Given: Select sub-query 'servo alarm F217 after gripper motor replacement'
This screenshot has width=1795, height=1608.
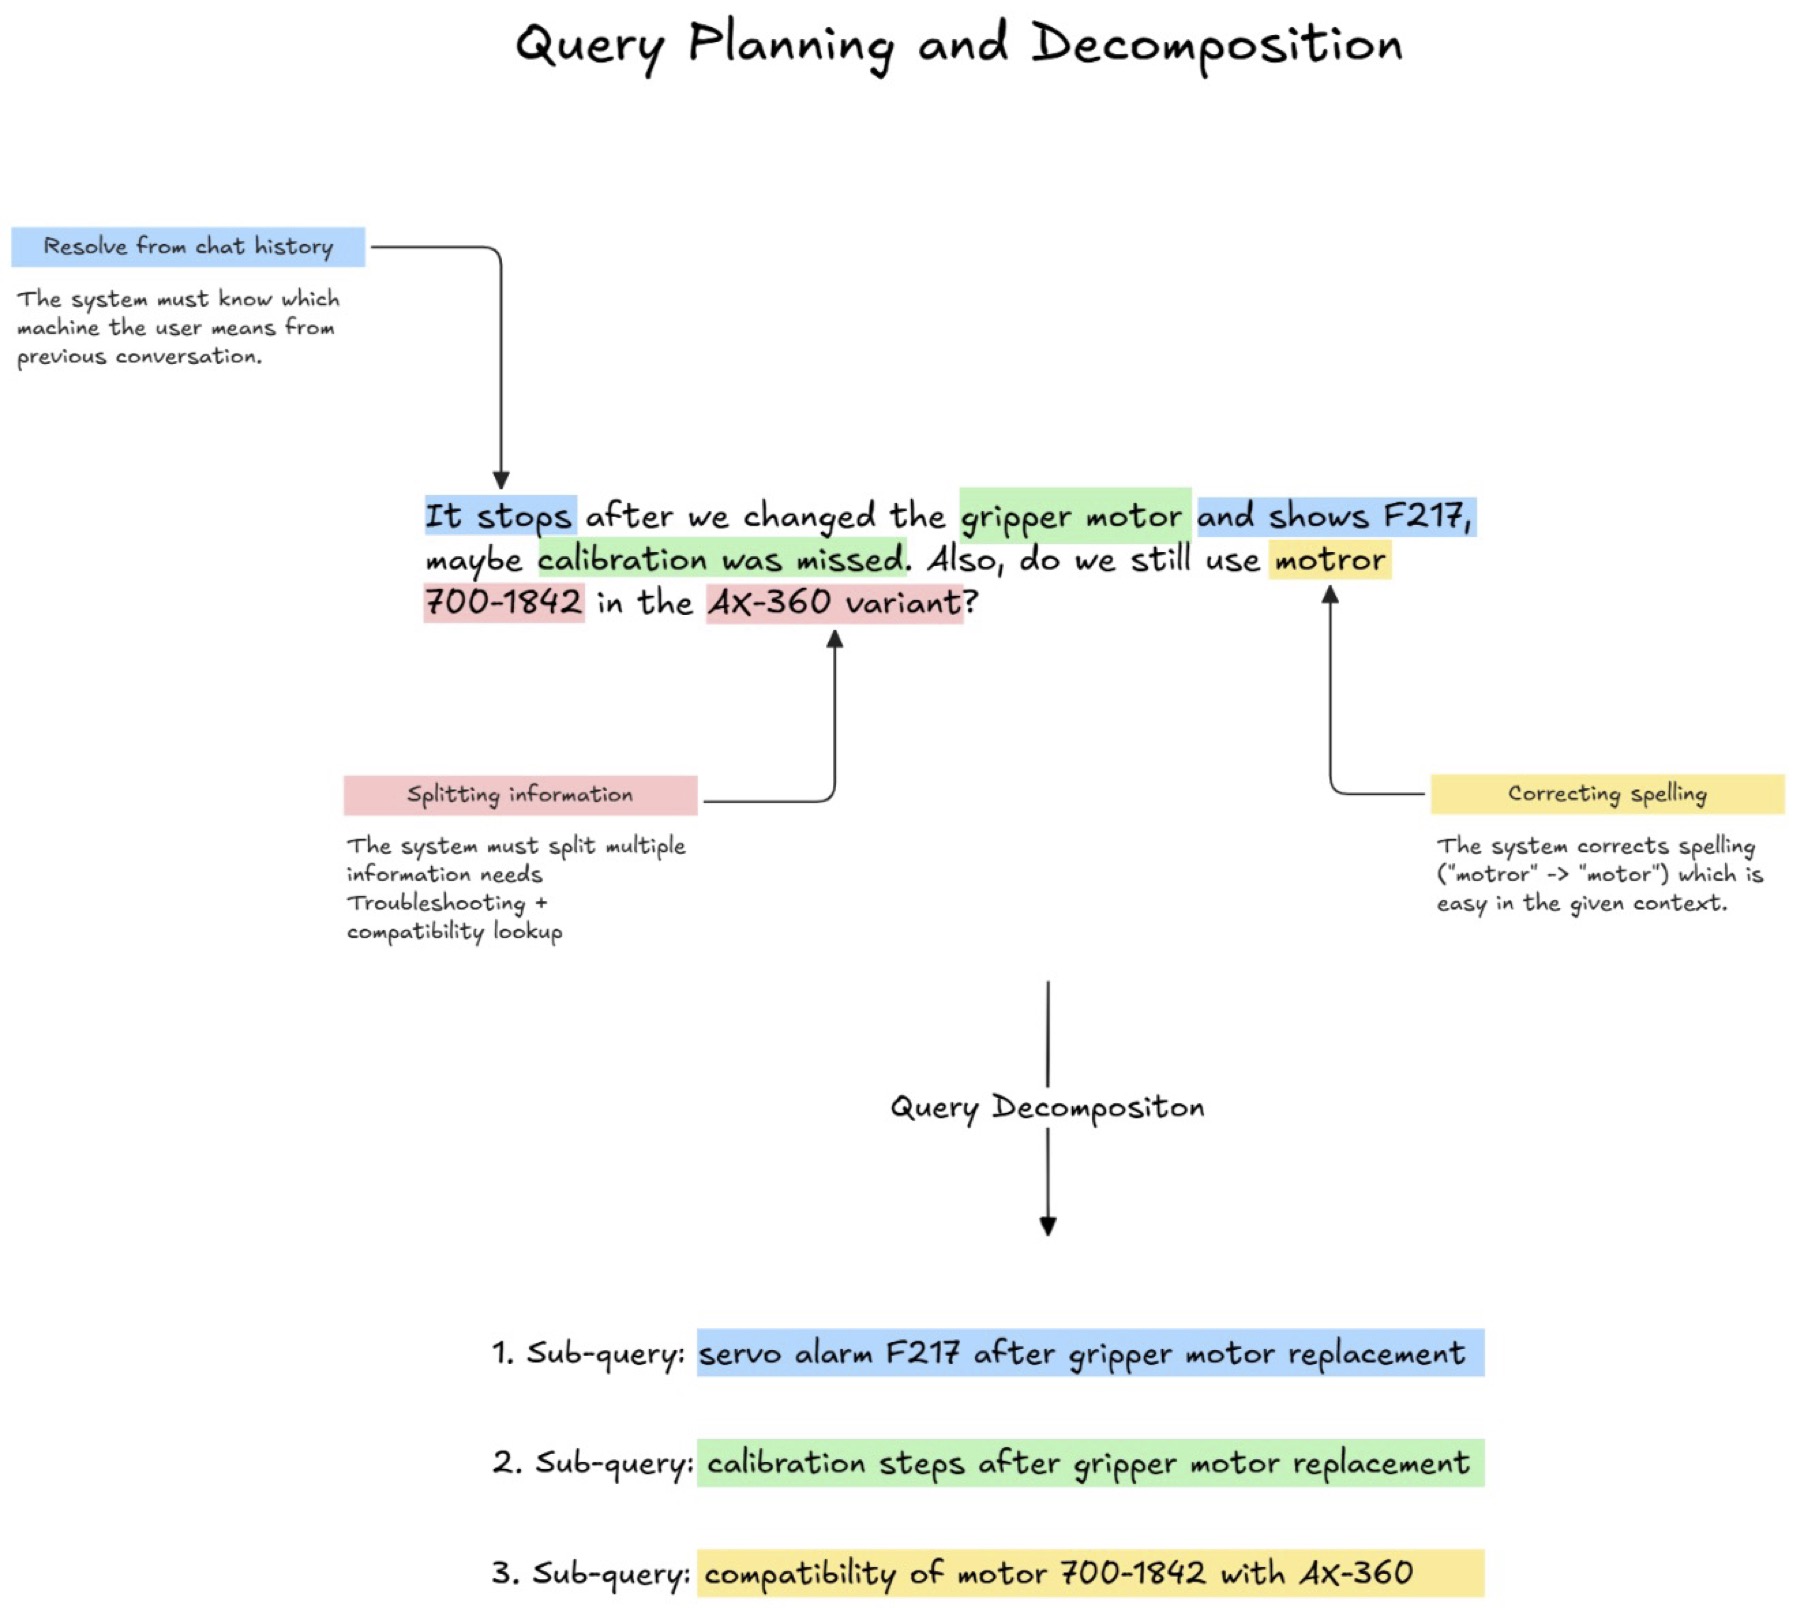Looking at the screenshot, I should (1090, 1353).
